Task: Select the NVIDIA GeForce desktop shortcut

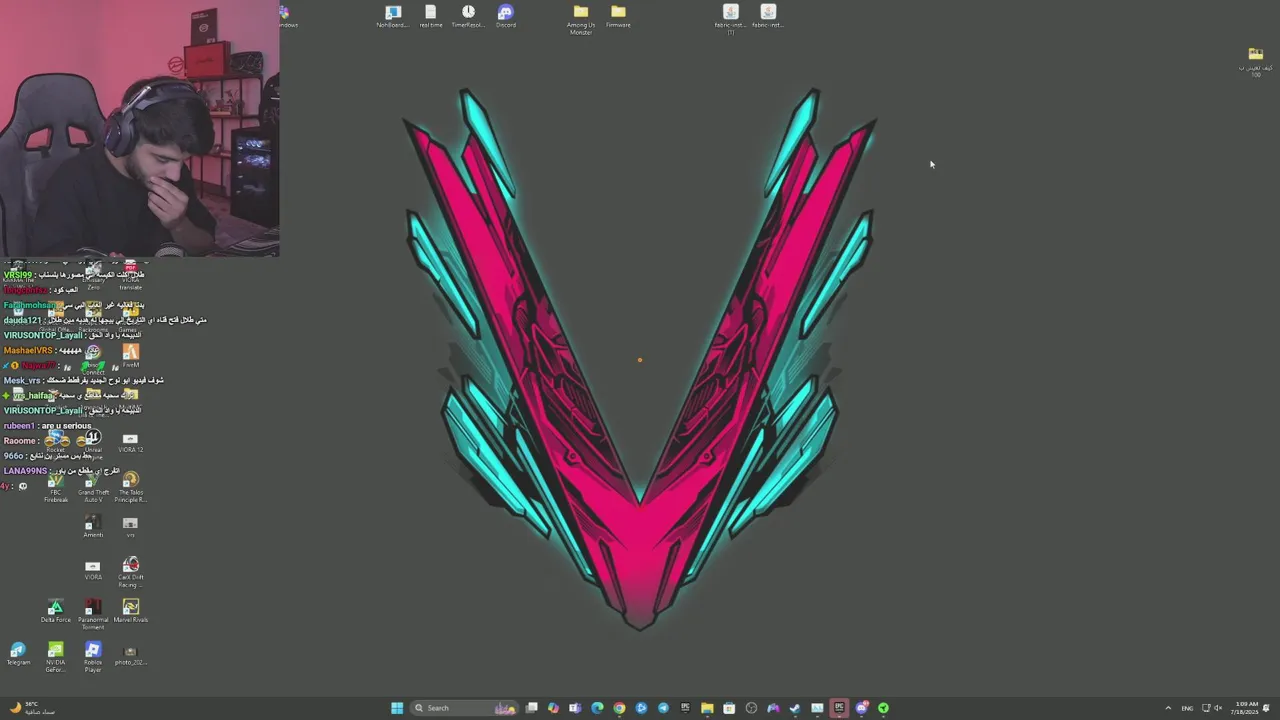Action: [56, 657]
